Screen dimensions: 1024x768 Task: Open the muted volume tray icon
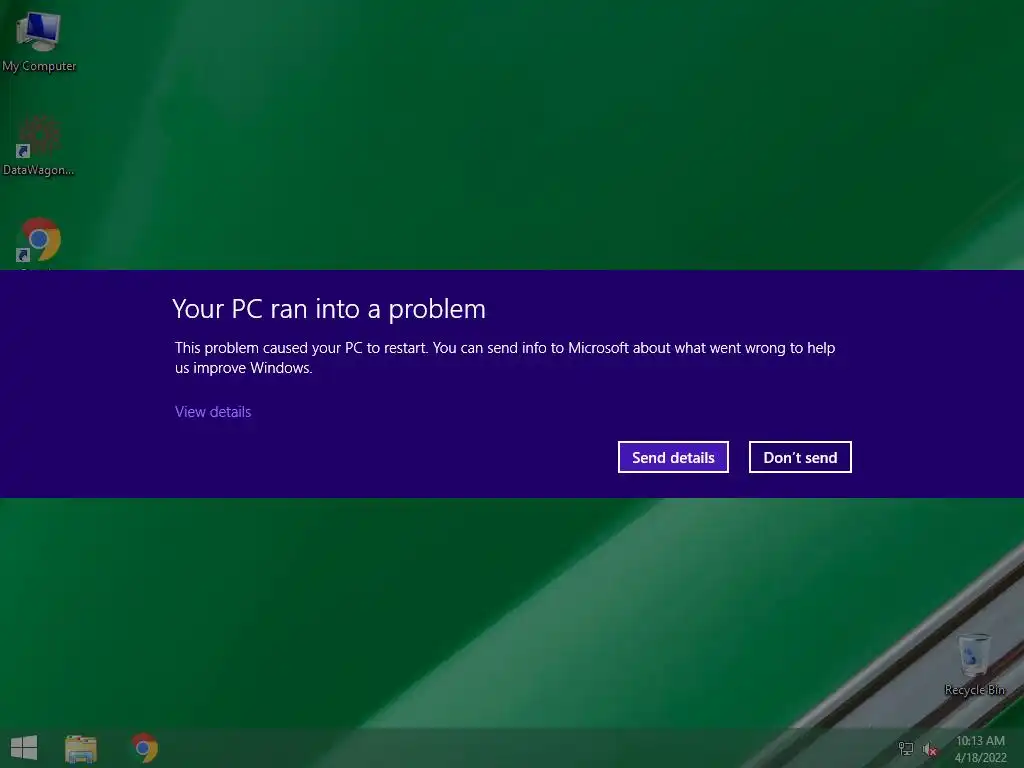pyautogui.click(x=929, y=749)
